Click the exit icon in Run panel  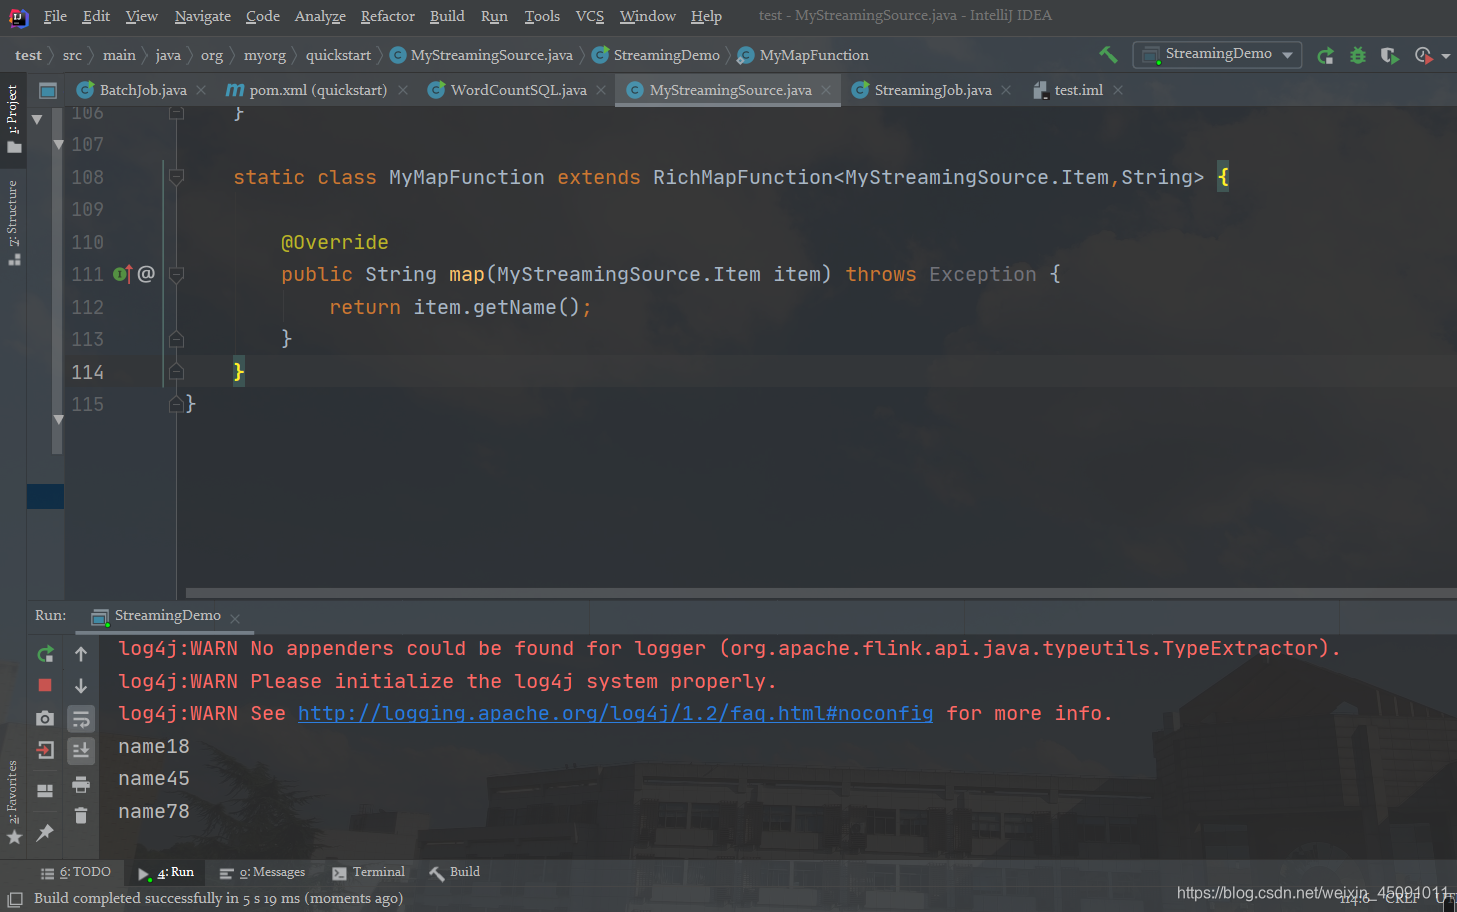(45, 750)
